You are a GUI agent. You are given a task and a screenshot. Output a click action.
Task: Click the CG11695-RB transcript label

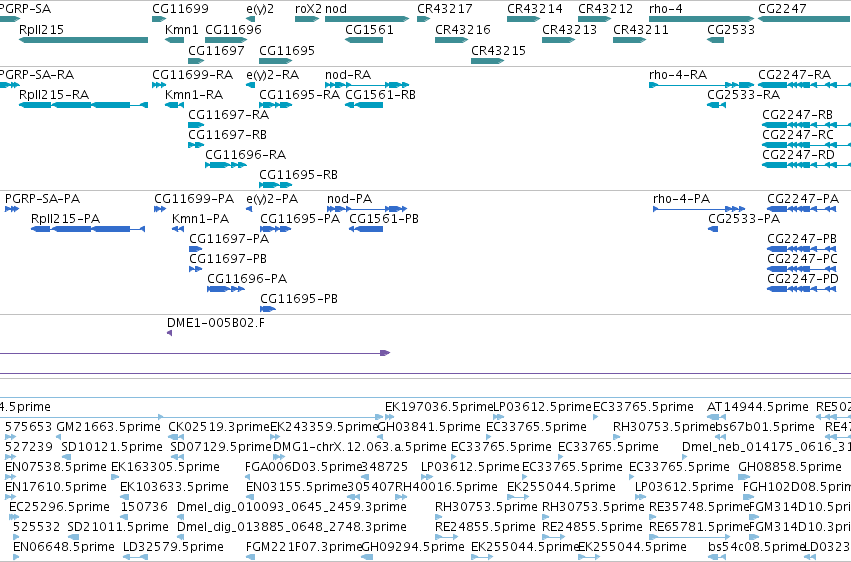click(299, 175)
